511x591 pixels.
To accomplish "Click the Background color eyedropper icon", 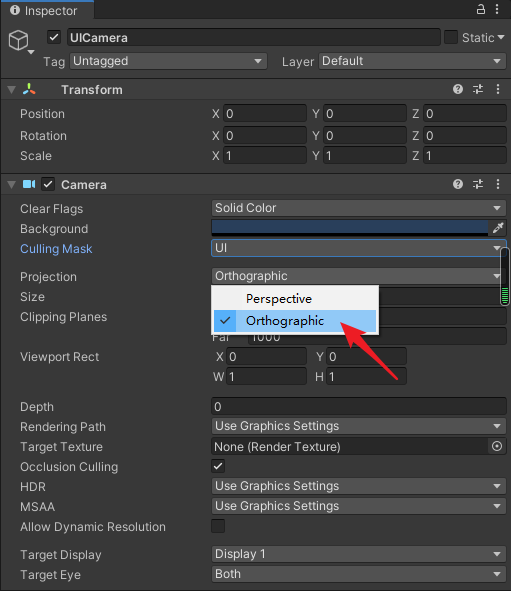I will (498, 228).
